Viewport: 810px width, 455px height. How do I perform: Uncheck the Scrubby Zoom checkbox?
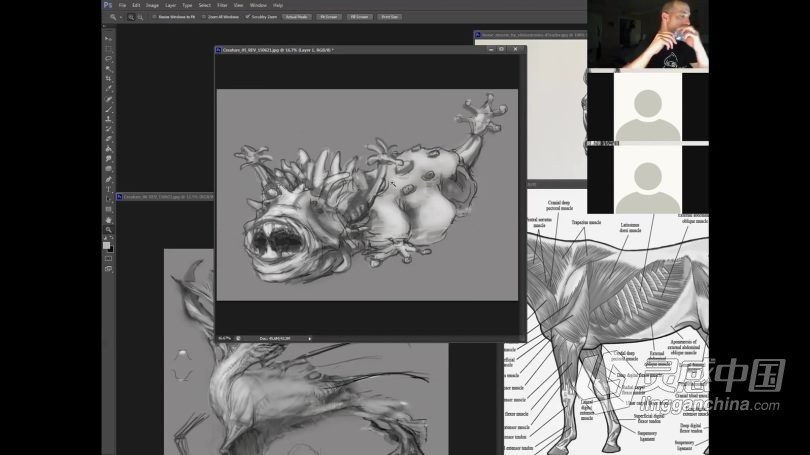point(247,17)
